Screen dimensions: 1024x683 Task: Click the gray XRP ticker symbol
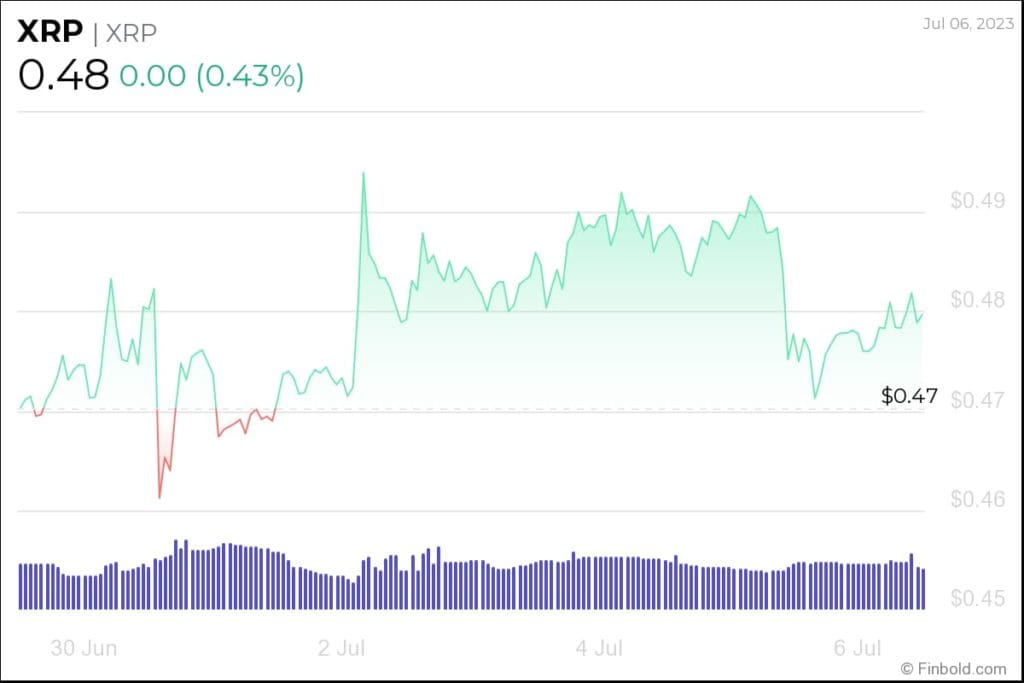pyautogui.click(x=133, y=32)
